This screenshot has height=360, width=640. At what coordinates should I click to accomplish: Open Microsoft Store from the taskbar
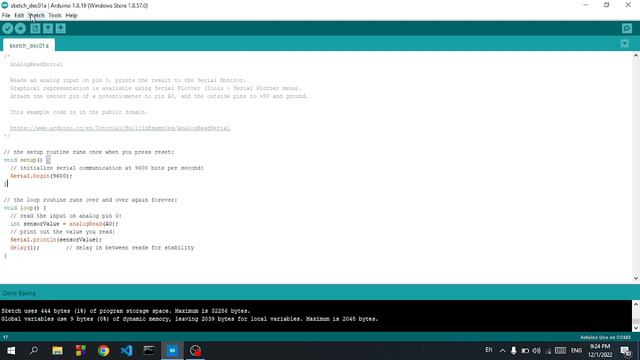[x=80, y=351]
